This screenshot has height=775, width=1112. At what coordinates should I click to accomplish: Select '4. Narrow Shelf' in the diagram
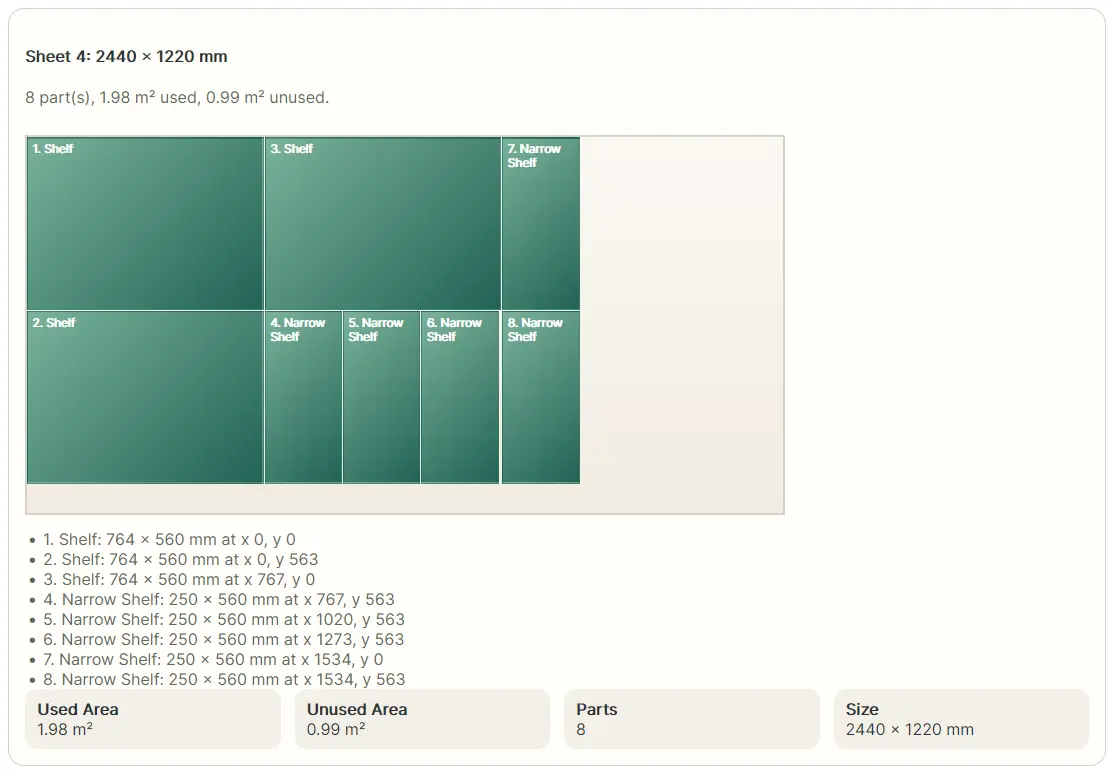point(304,397)
